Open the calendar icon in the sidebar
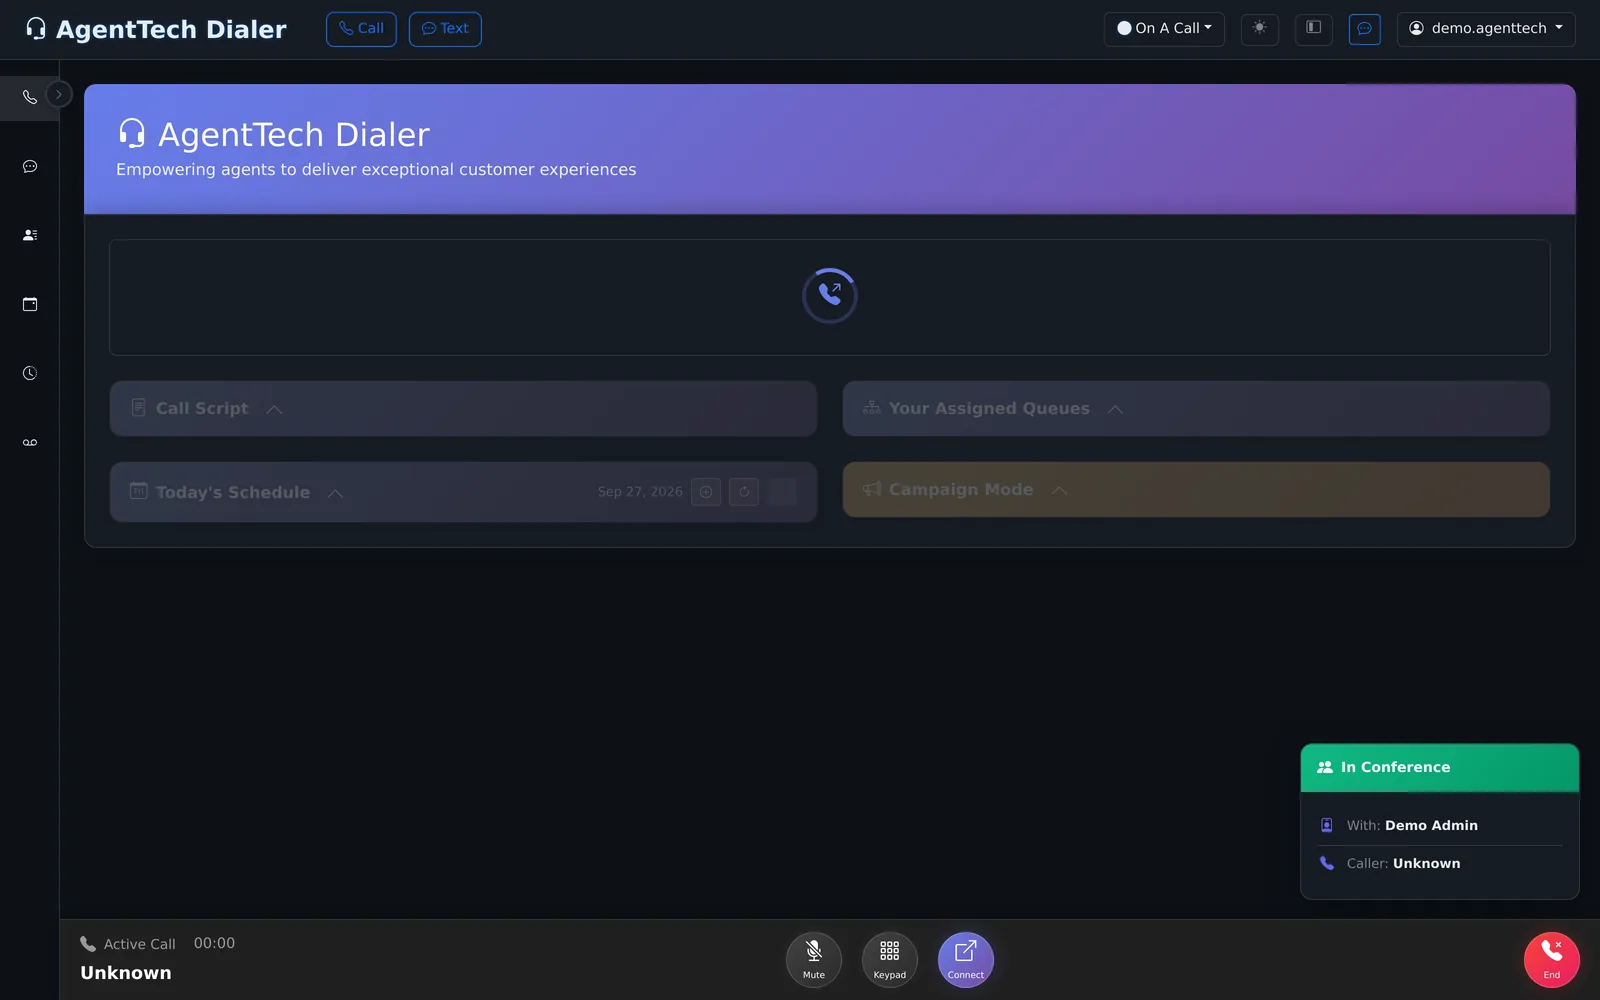This screenshot has width=1600, height=1000. point(30,304)
